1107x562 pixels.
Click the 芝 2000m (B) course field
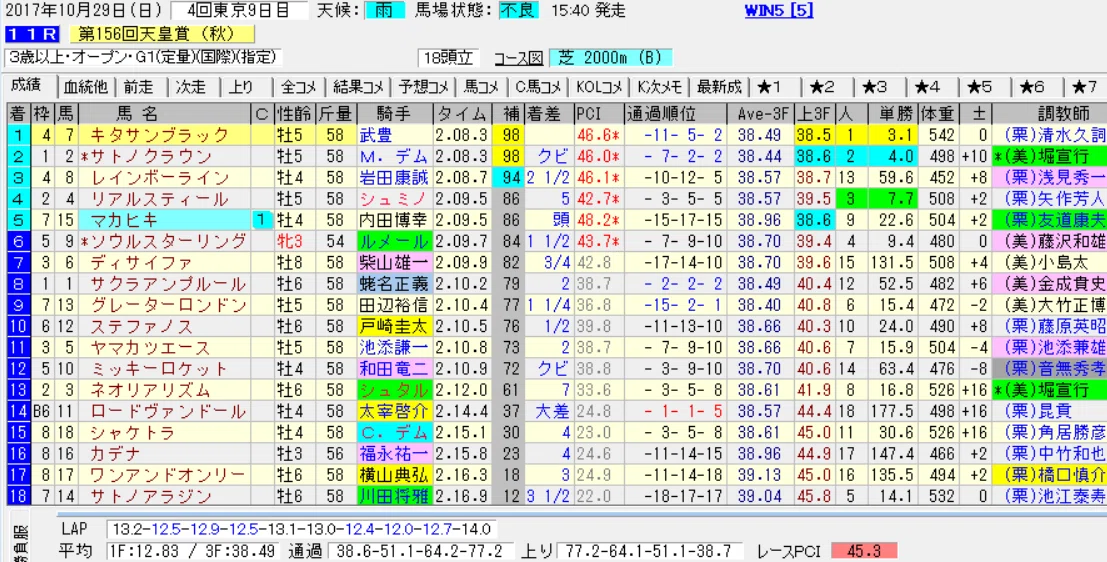click(611, 57)
